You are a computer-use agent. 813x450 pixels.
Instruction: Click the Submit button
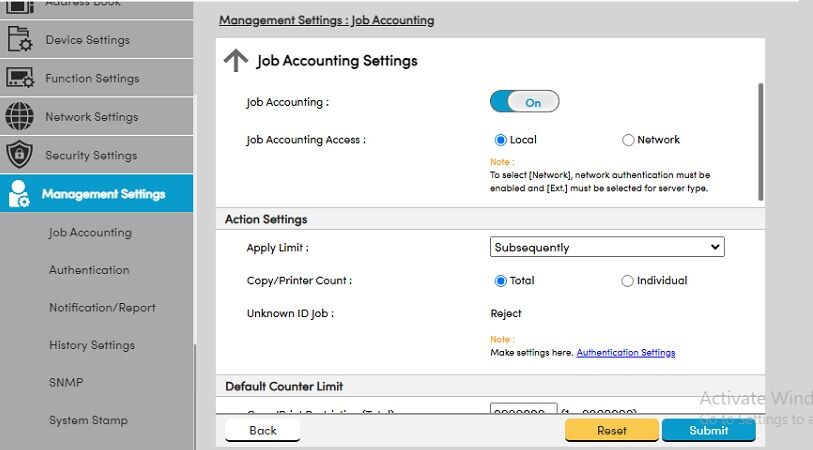tap(708, 430)
